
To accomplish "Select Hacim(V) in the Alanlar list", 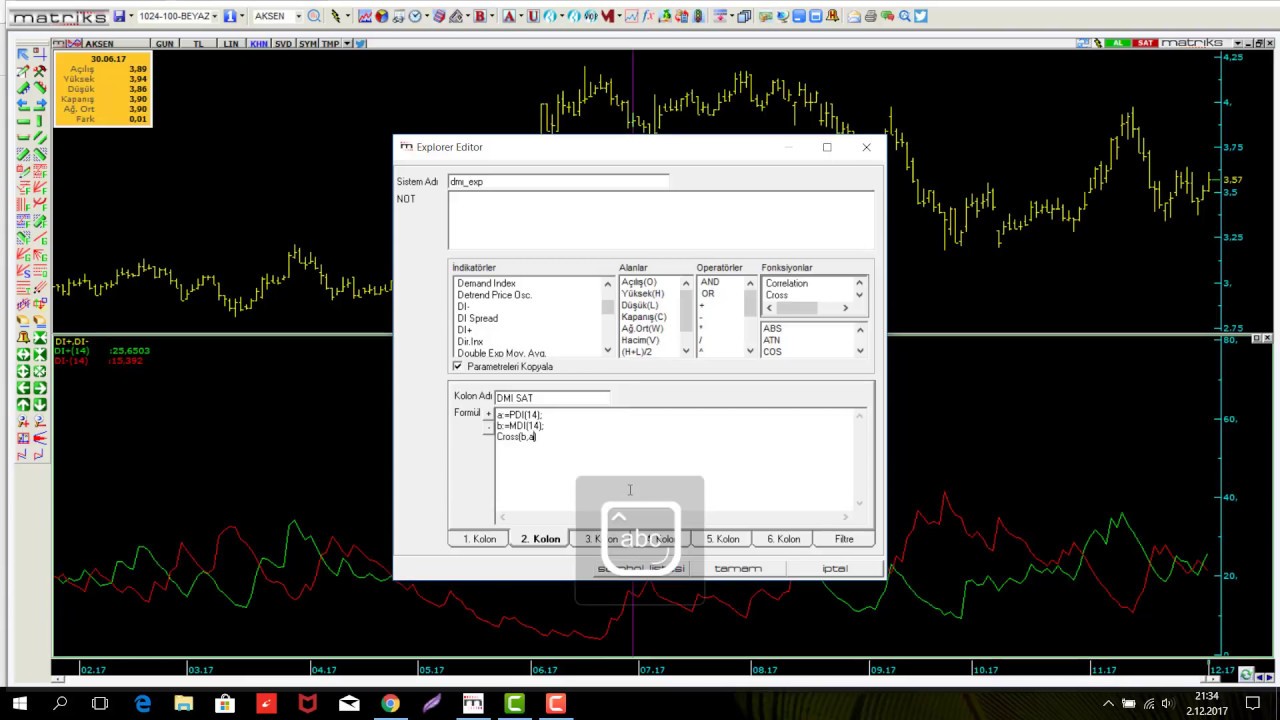I will pos(640,340).
